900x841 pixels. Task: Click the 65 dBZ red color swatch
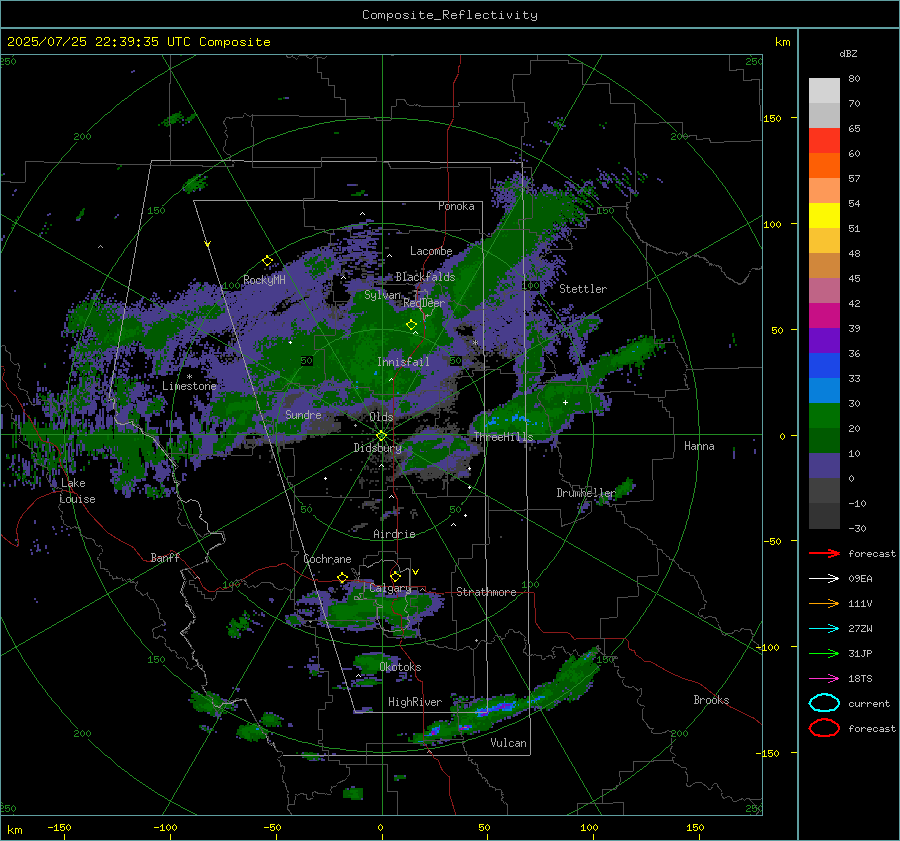[x=824, y=140]
